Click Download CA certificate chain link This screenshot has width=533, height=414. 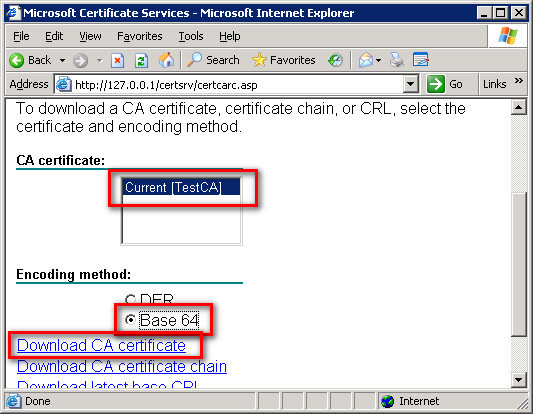tap(122, 366)
